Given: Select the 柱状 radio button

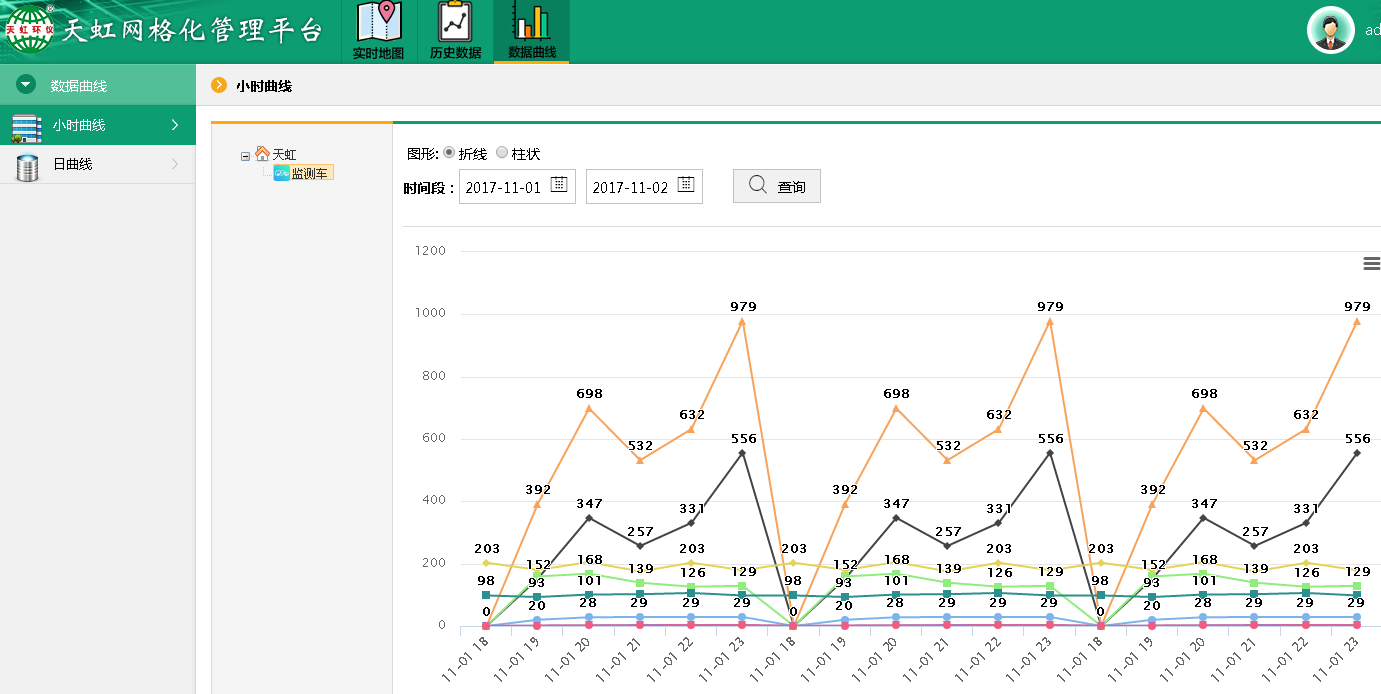Looking at the screenshot, I should 502,153.
